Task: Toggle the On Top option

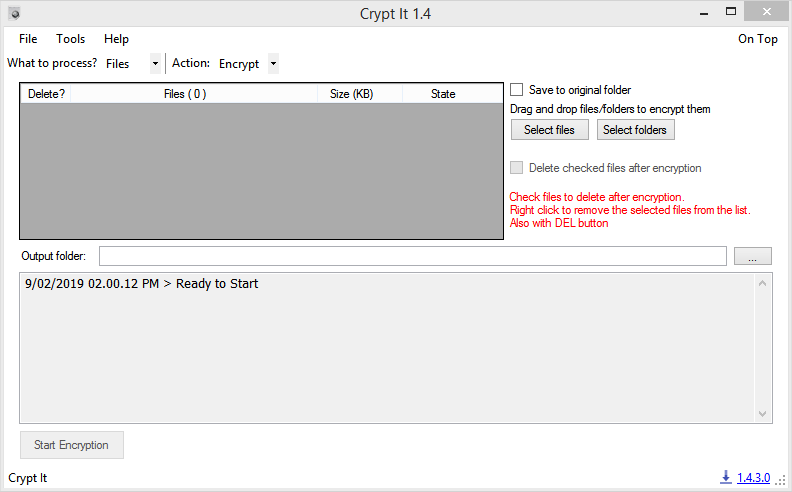Action: [x=758, y=39]
